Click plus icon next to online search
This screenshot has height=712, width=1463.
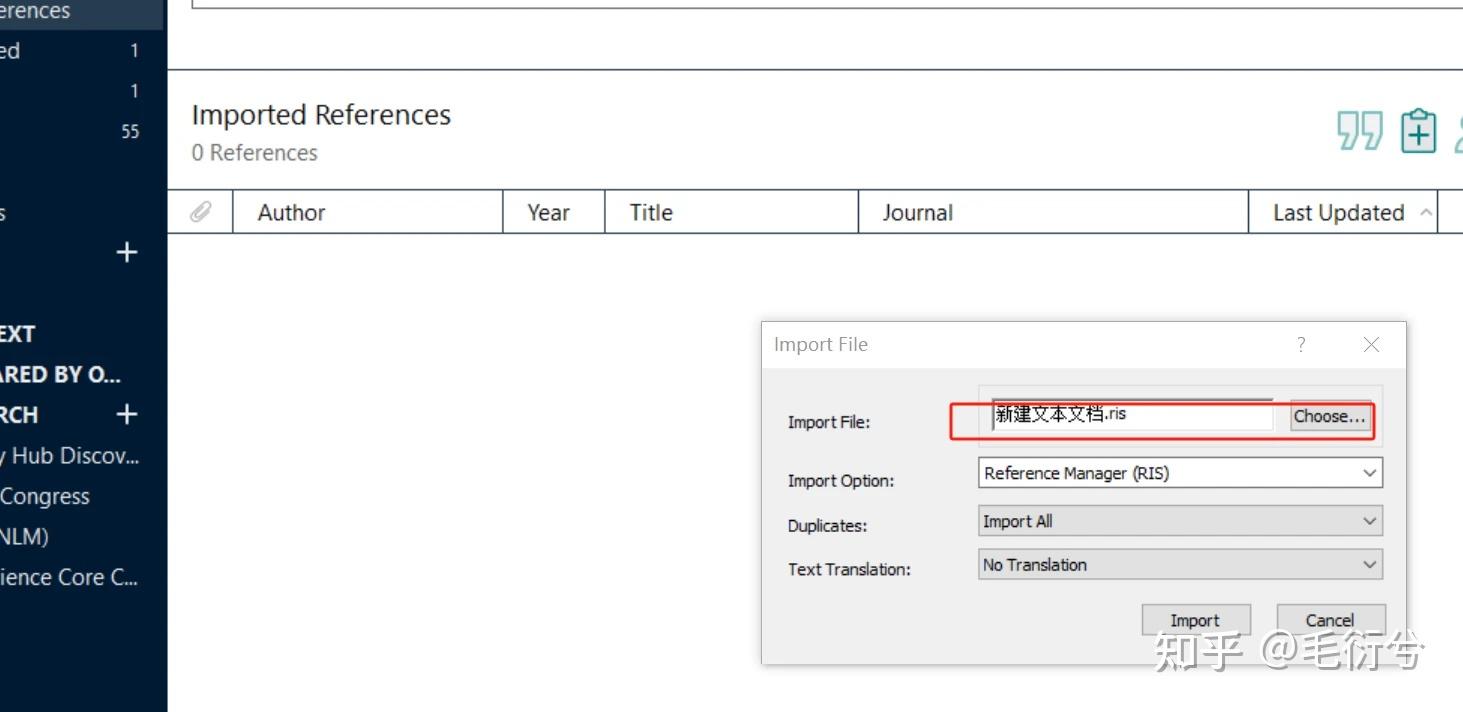click(x=126, y=414)
